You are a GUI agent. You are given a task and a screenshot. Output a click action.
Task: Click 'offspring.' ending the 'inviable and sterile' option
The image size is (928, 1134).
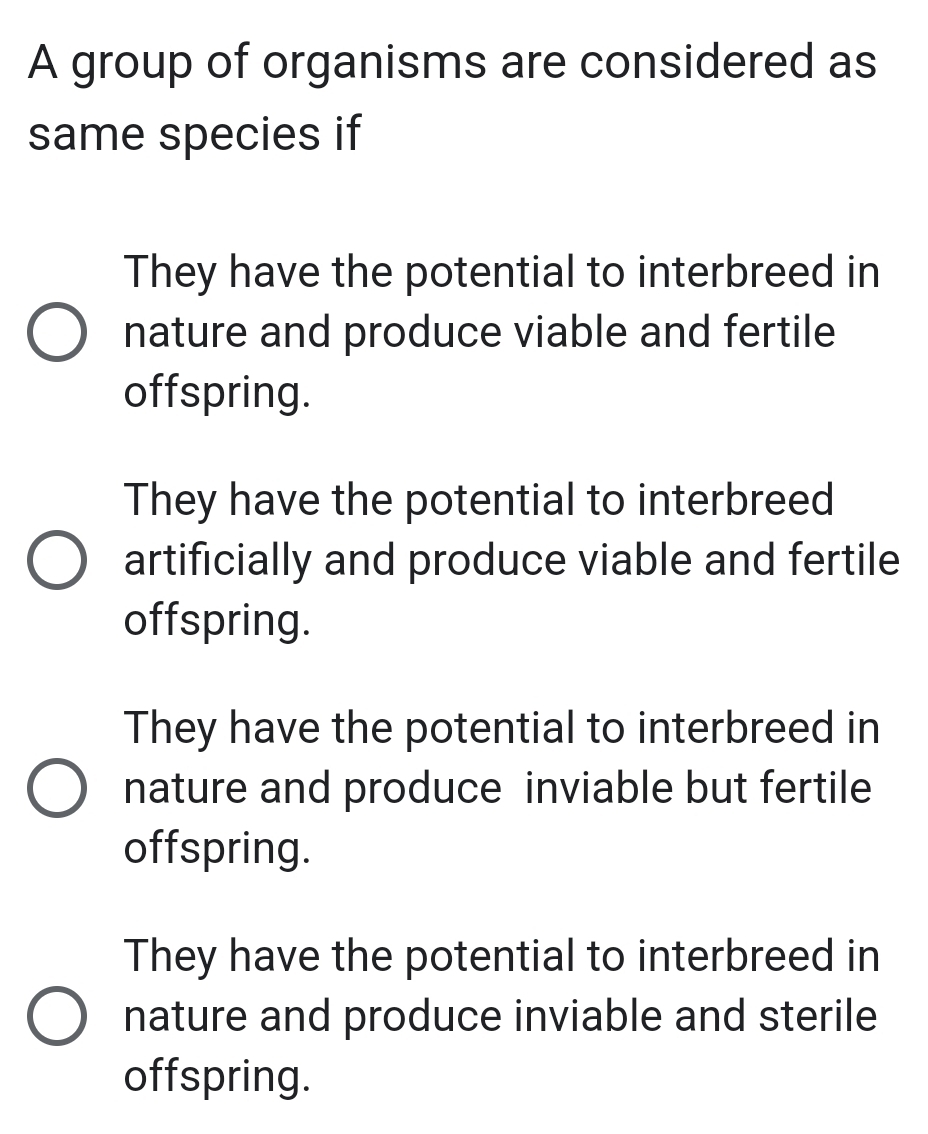(216, 1077)
